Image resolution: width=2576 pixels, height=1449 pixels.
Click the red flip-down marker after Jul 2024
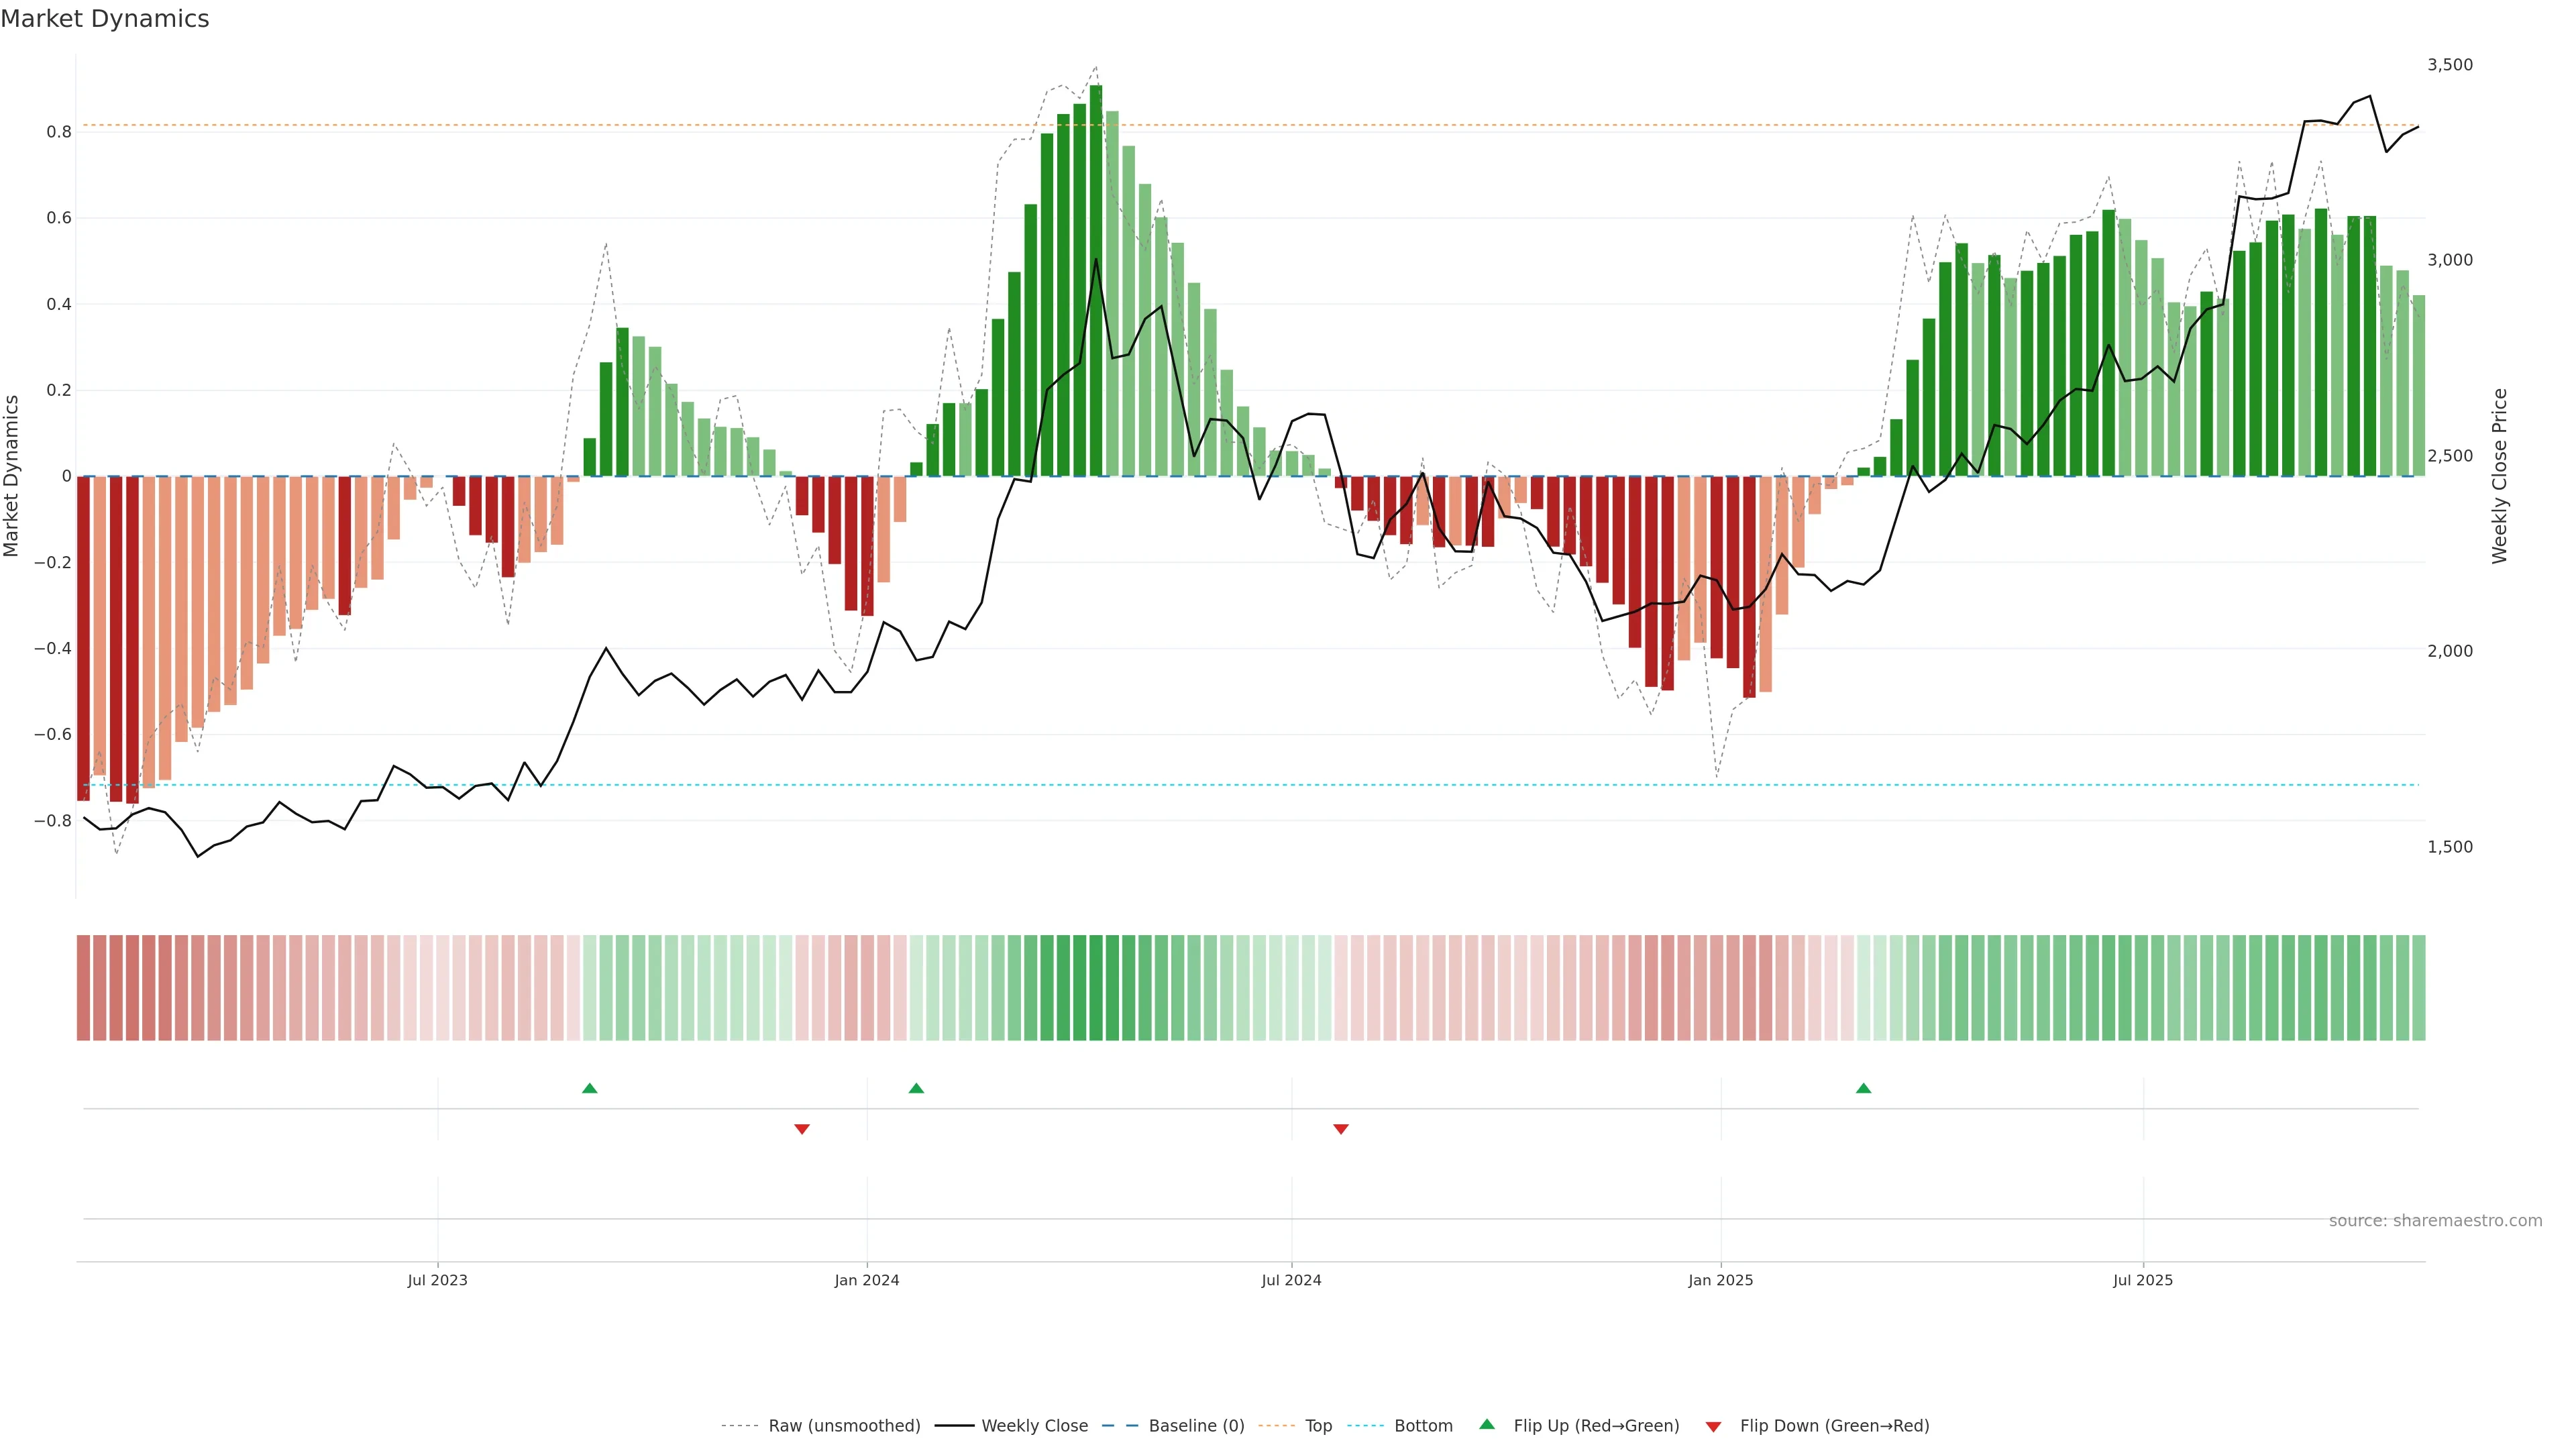(1341, 1129)
